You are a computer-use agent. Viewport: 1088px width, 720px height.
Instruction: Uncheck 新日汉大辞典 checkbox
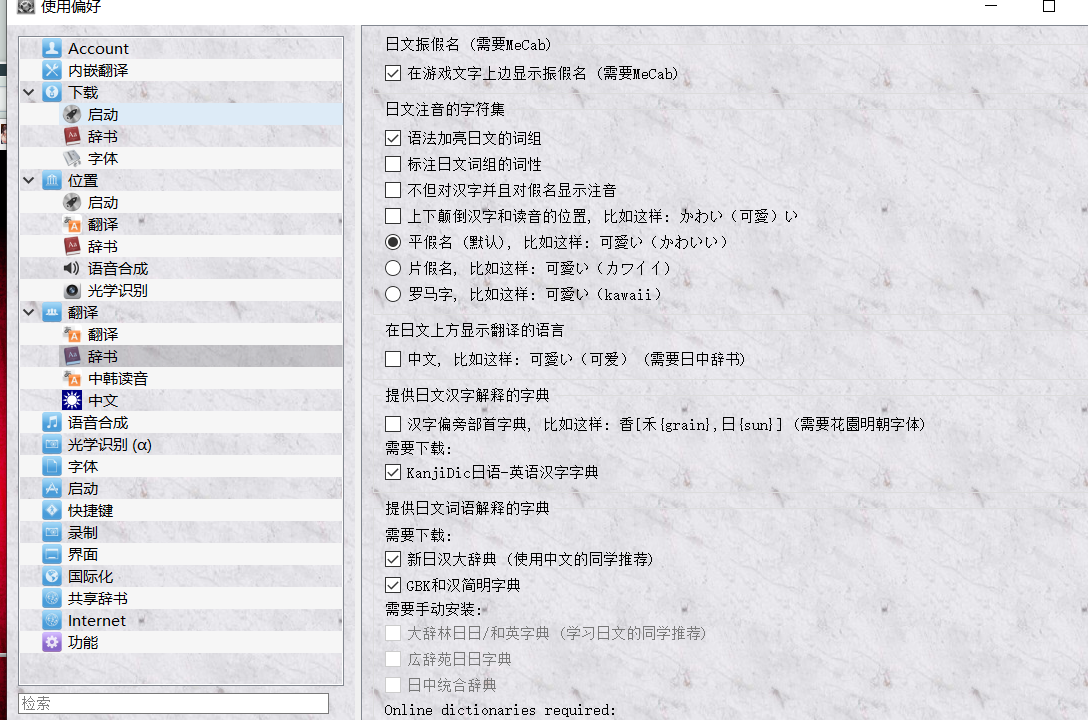click(393, 559)
